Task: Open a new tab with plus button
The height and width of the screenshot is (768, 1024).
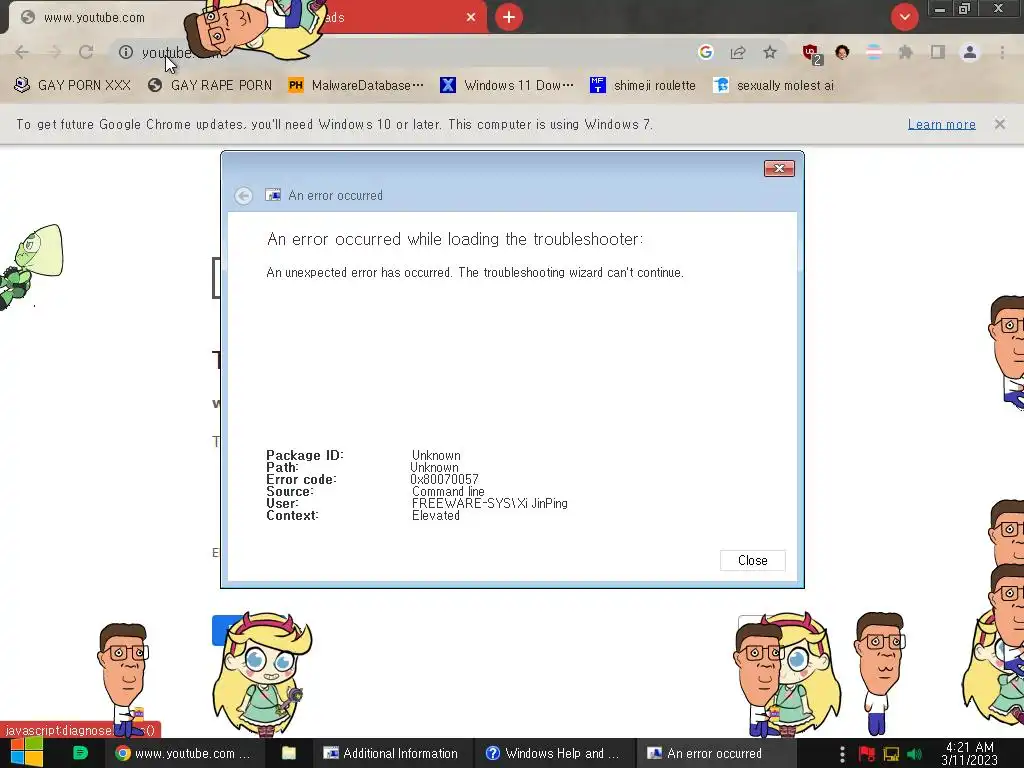Action: 509,17
